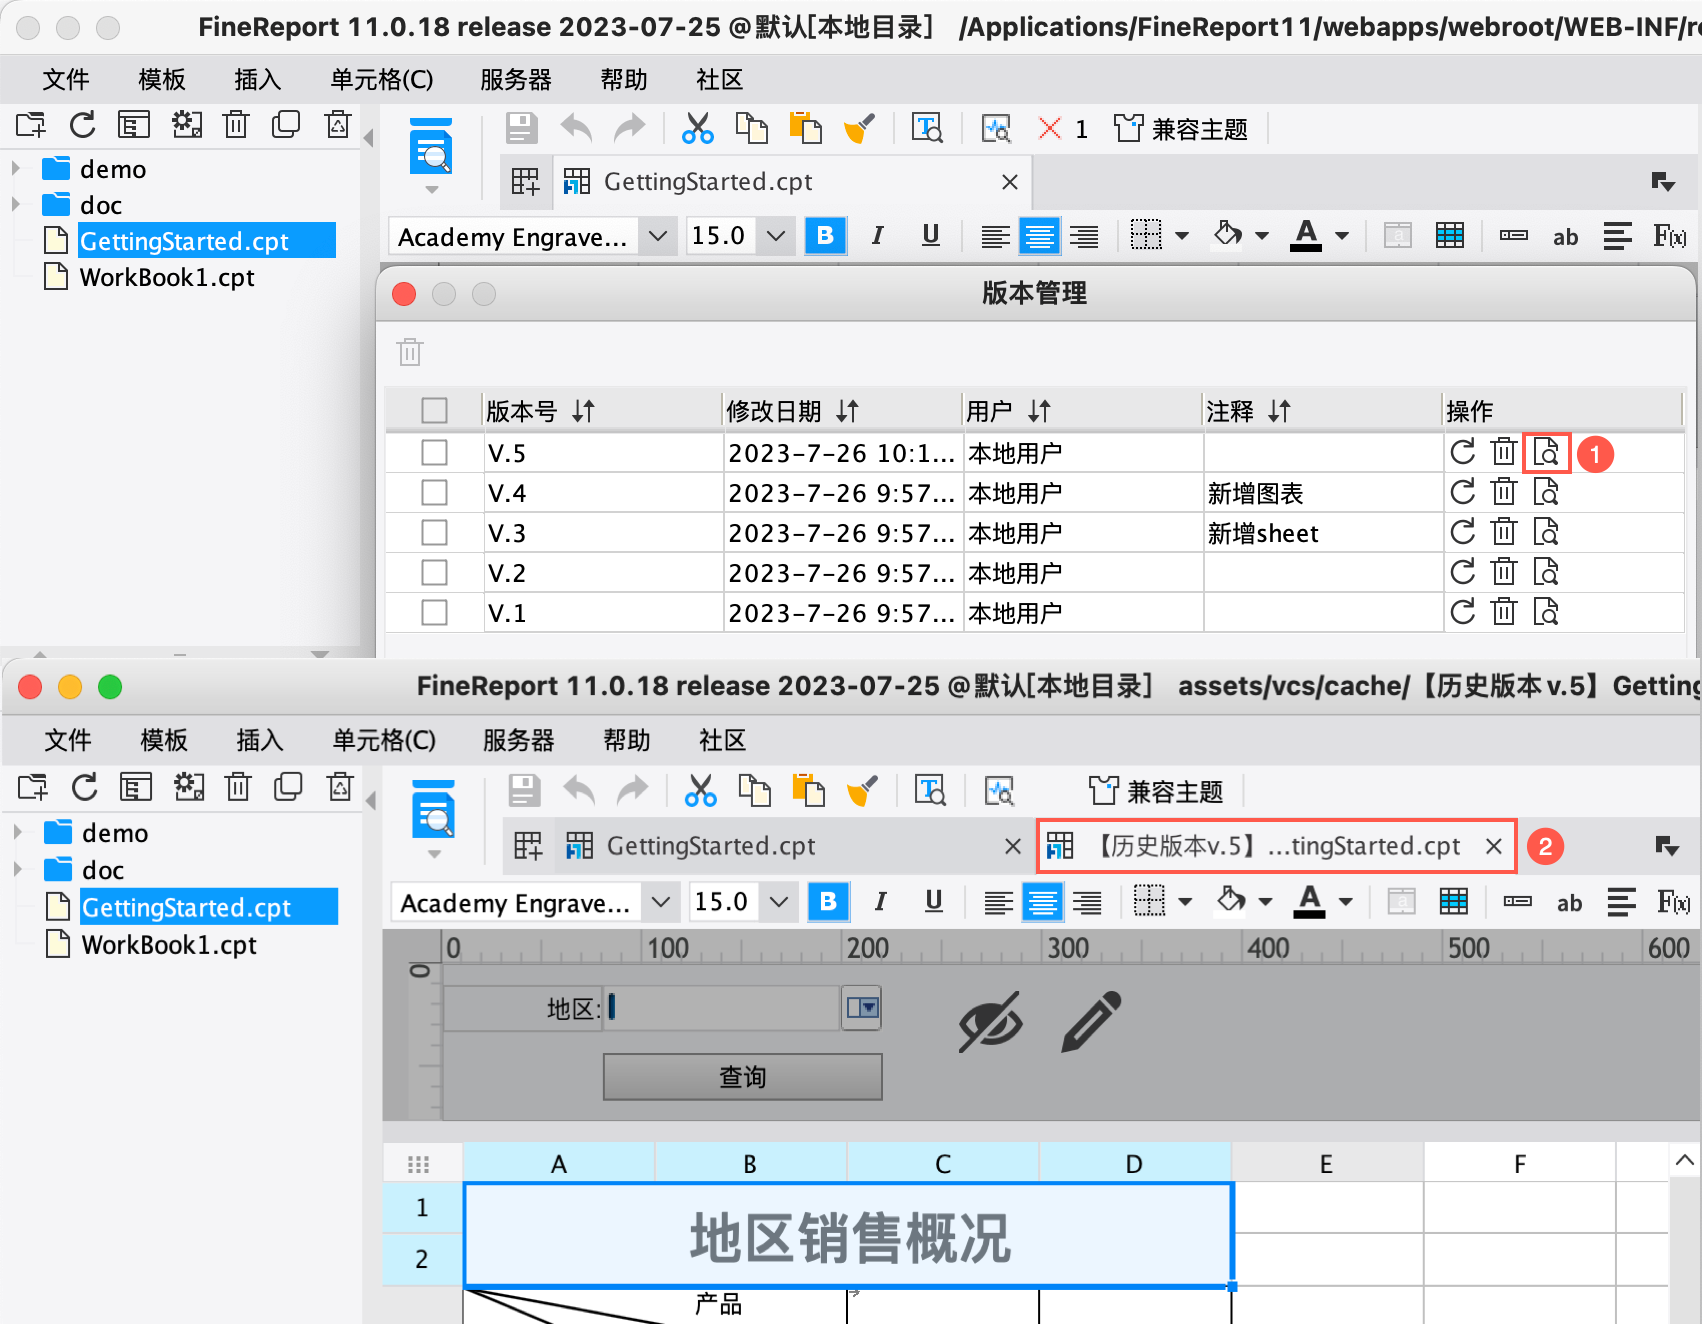This screenshot has height=1324, width=1702.
Task: Open the 模板 menu in the lower window
Action: pos(164,740)
